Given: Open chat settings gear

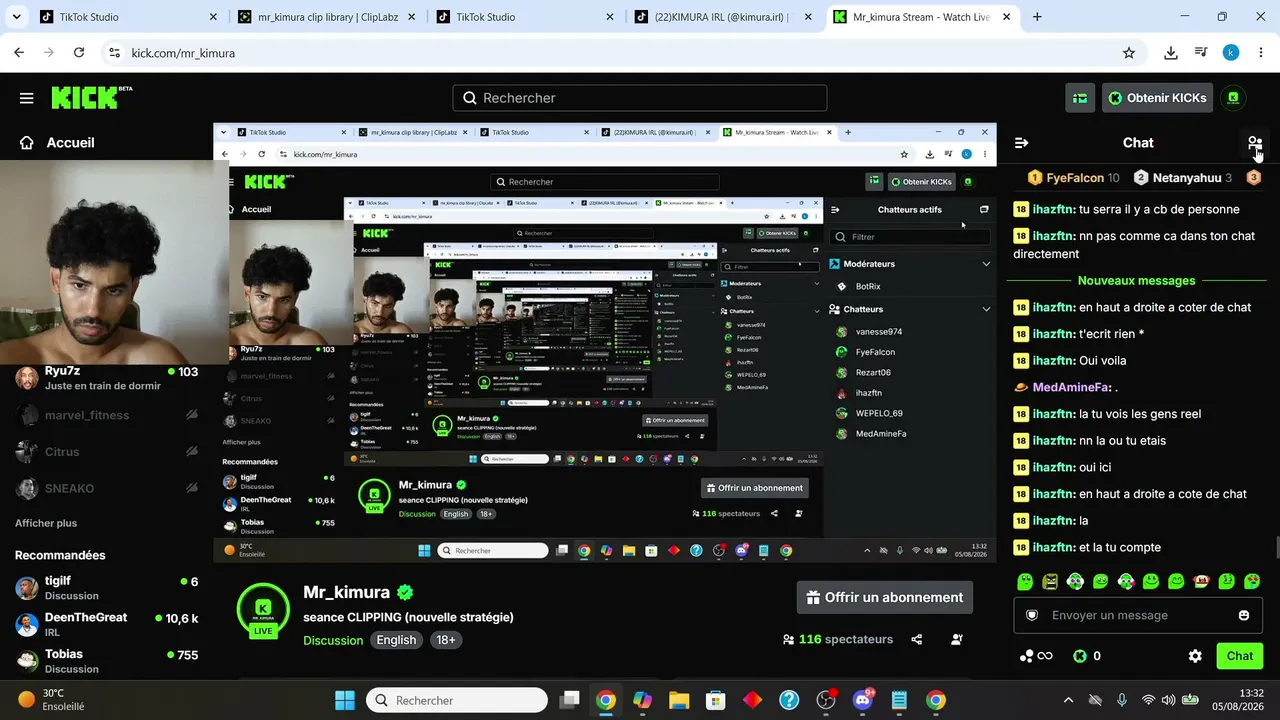Looking at the screenshot, I should point(1195,656).
